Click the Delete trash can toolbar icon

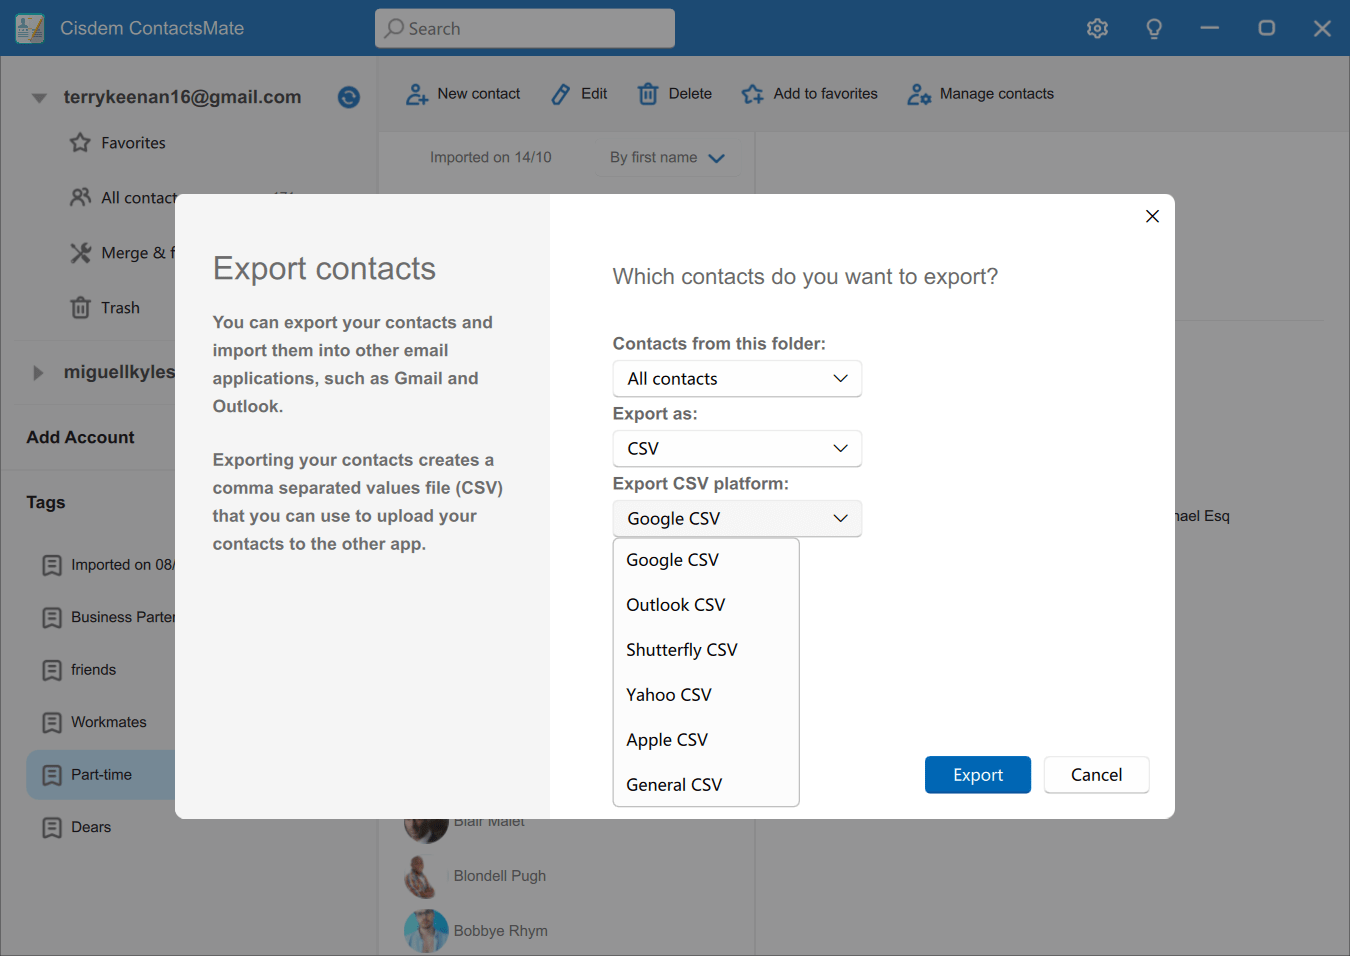(648, 94)
